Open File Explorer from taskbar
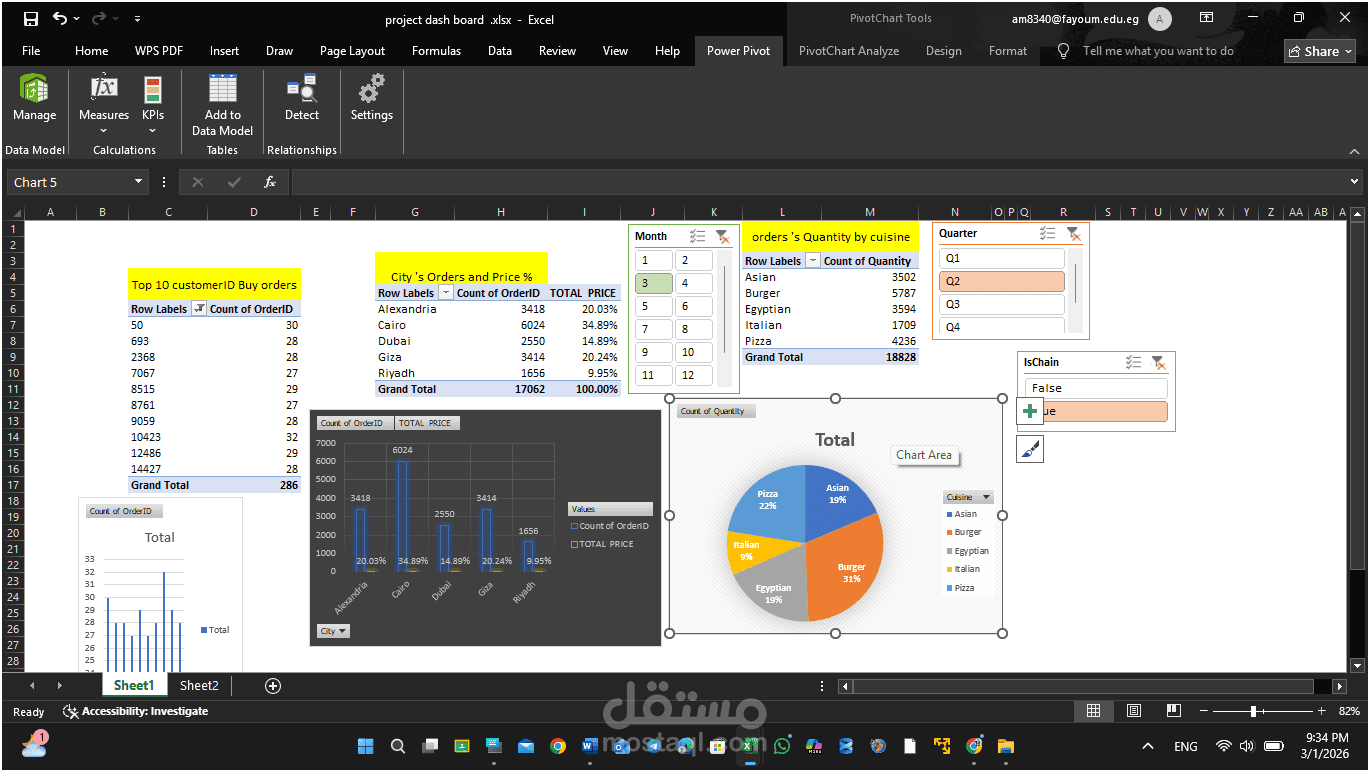 click(x=1005, y=746)
